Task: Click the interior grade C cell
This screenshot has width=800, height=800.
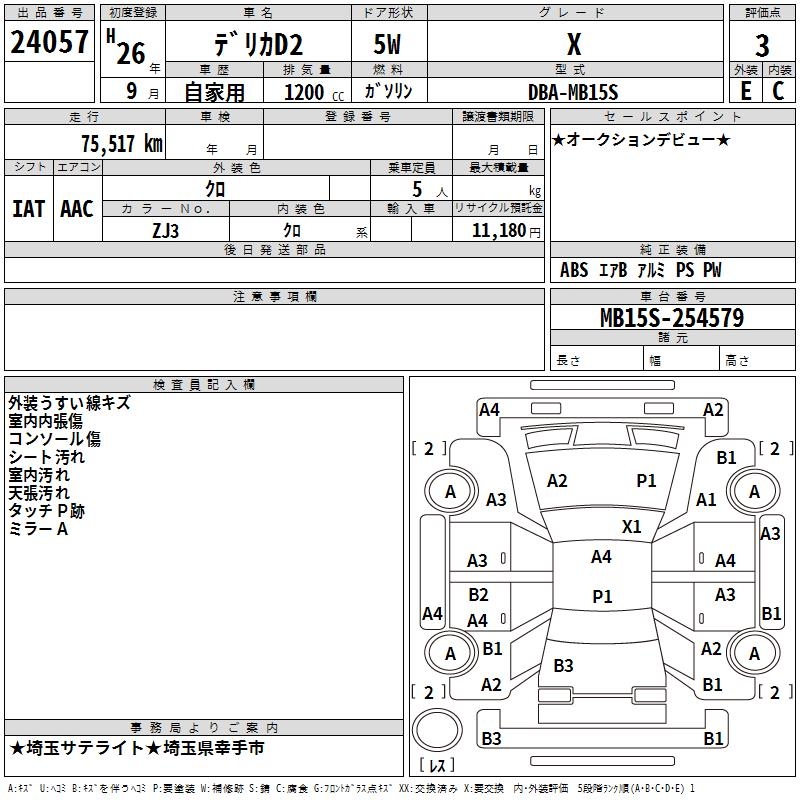Action: tap(779, 91)
